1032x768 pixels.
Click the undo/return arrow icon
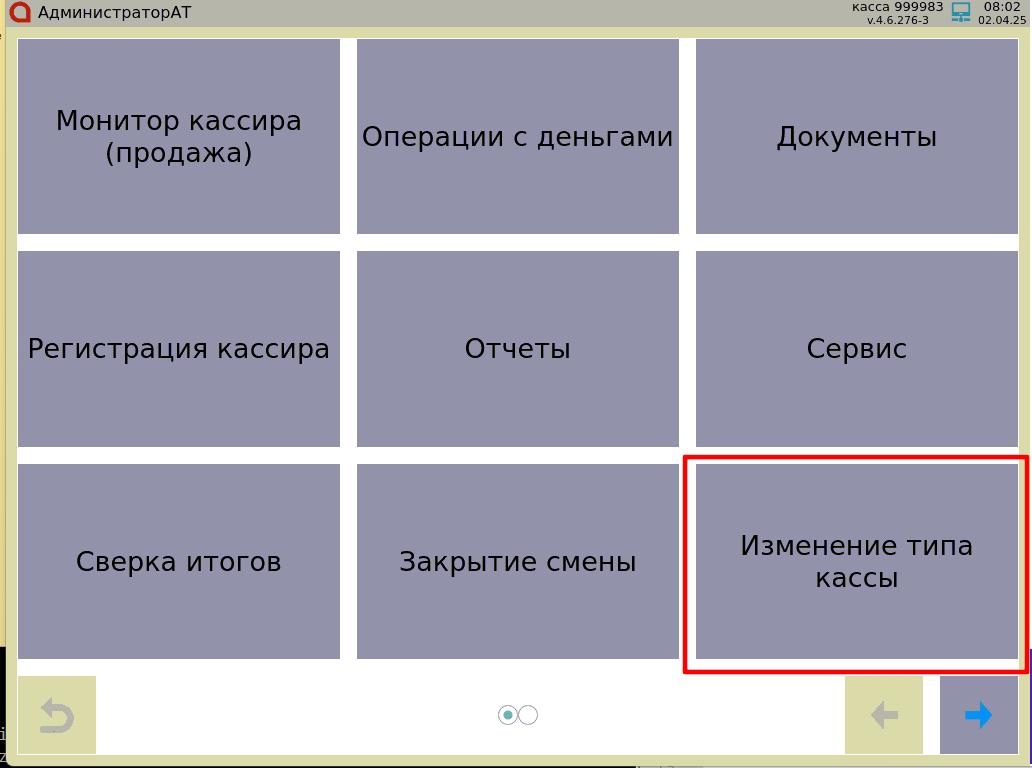point(57,715)
